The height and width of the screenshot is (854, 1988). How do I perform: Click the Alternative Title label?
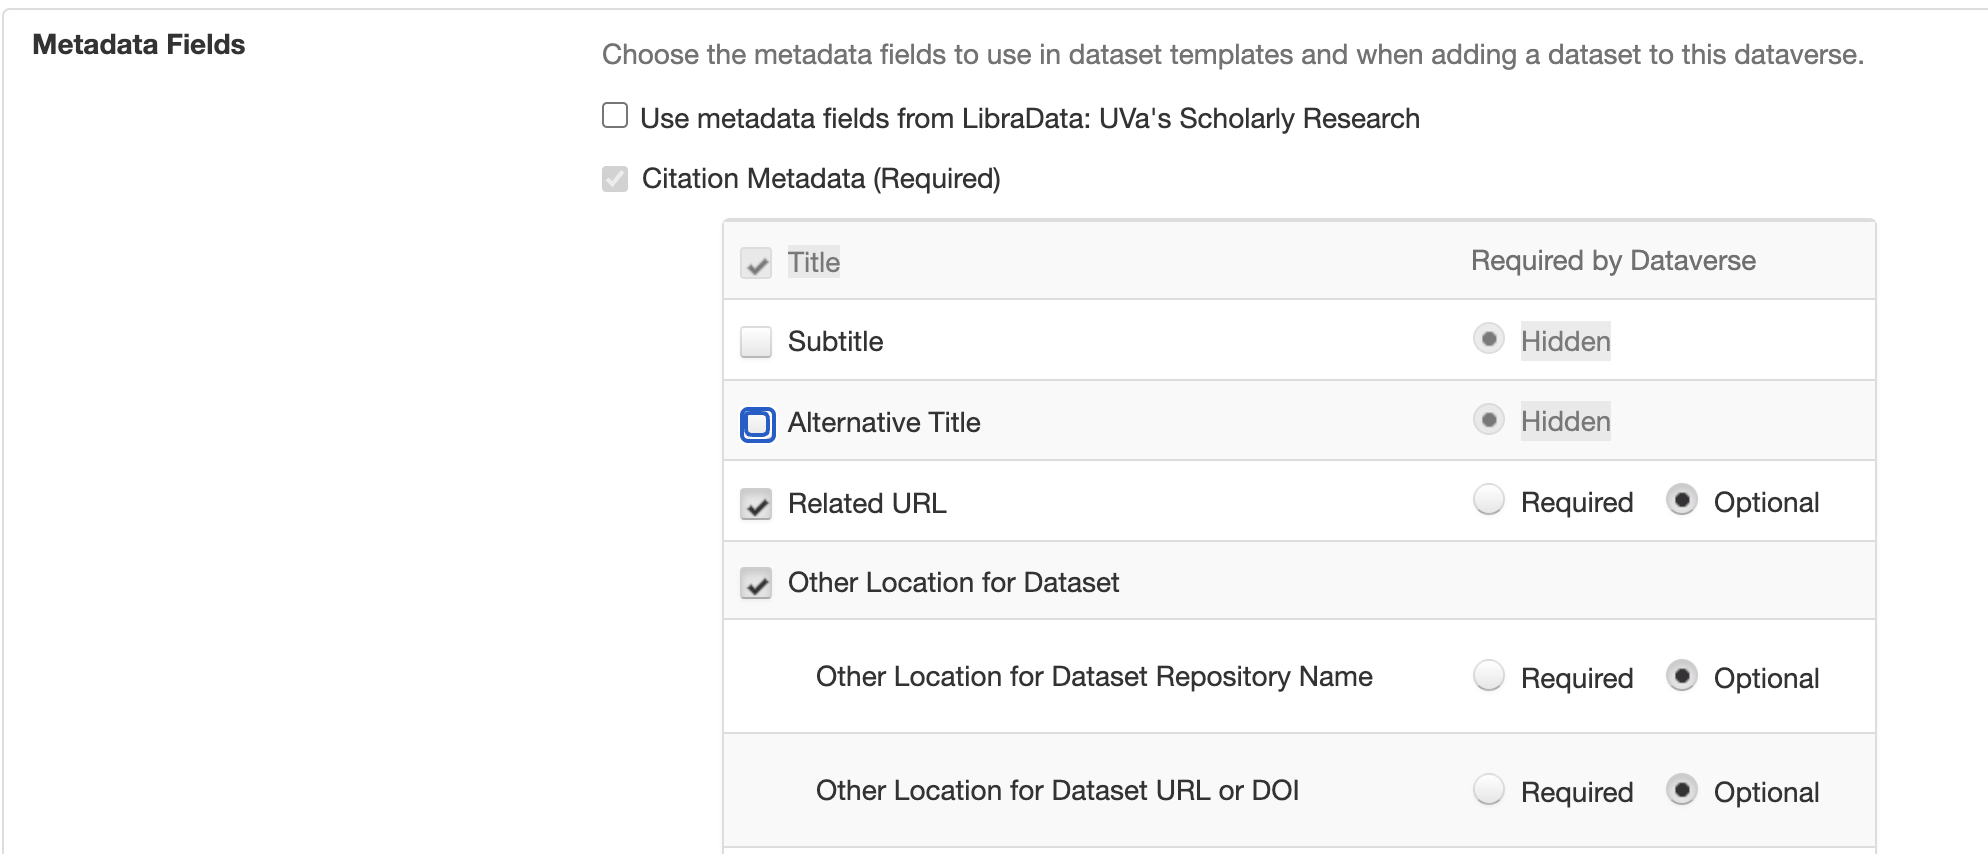[x=884, y=423]
